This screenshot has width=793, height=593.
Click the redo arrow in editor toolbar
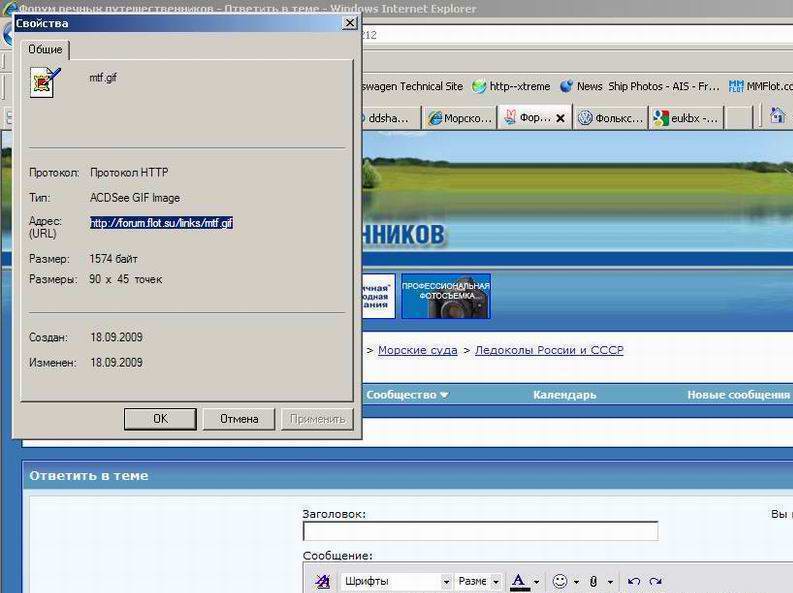(x=656, y=581)
